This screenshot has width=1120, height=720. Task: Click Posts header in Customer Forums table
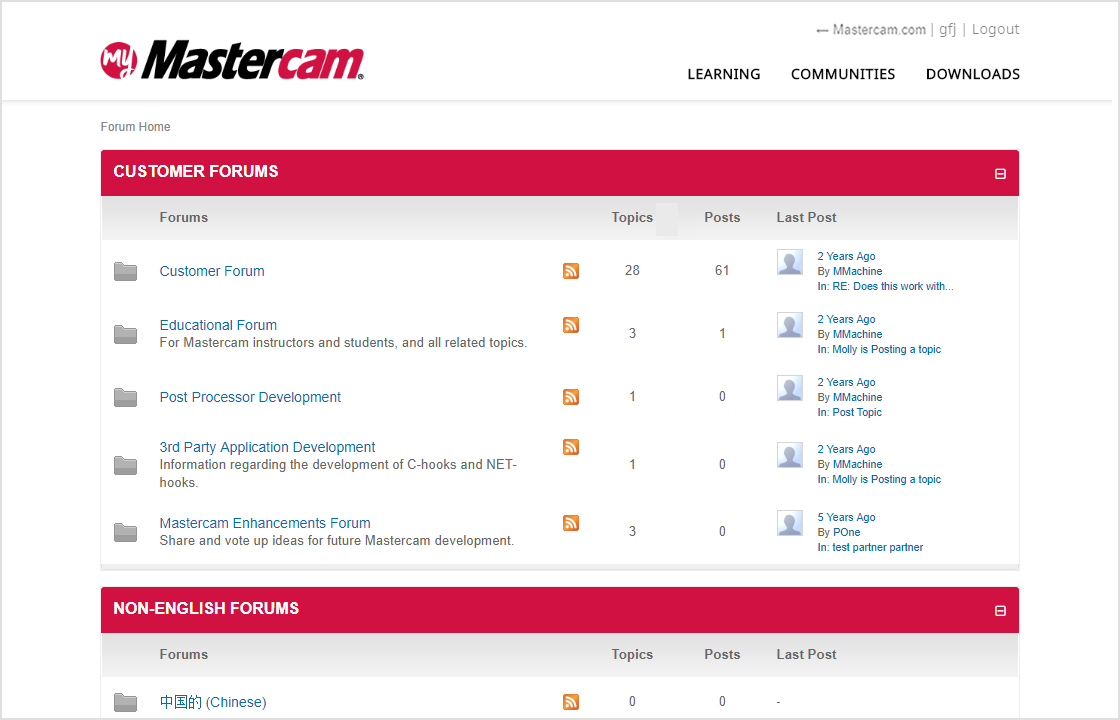click(x=722, y=217)
